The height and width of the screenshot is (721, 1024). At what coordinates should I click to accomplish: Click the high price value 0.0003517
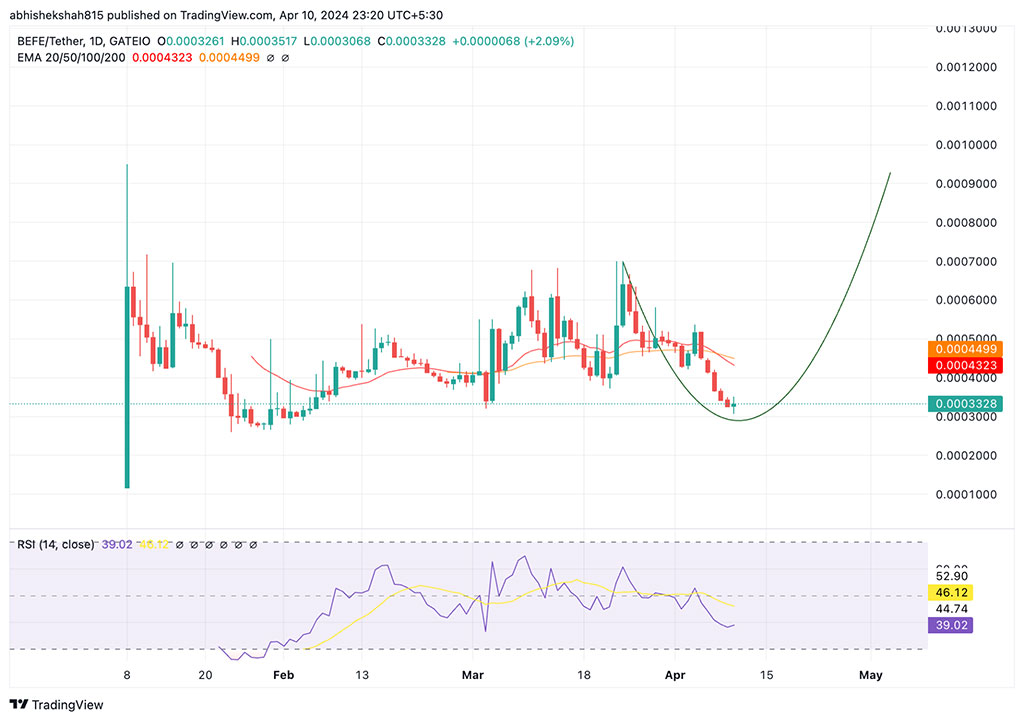click(x=268, y=41)
